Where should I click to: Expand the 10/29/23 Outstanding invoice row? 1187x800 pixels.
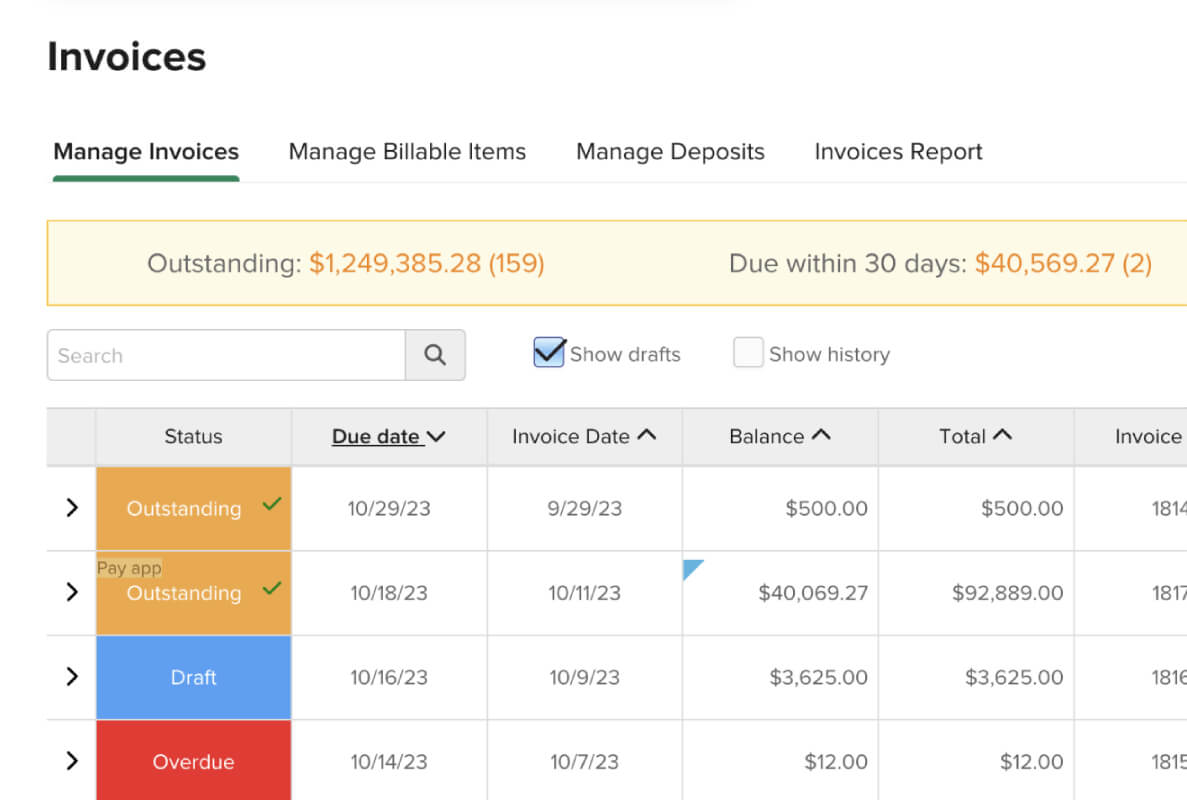[x=72, y=508]
